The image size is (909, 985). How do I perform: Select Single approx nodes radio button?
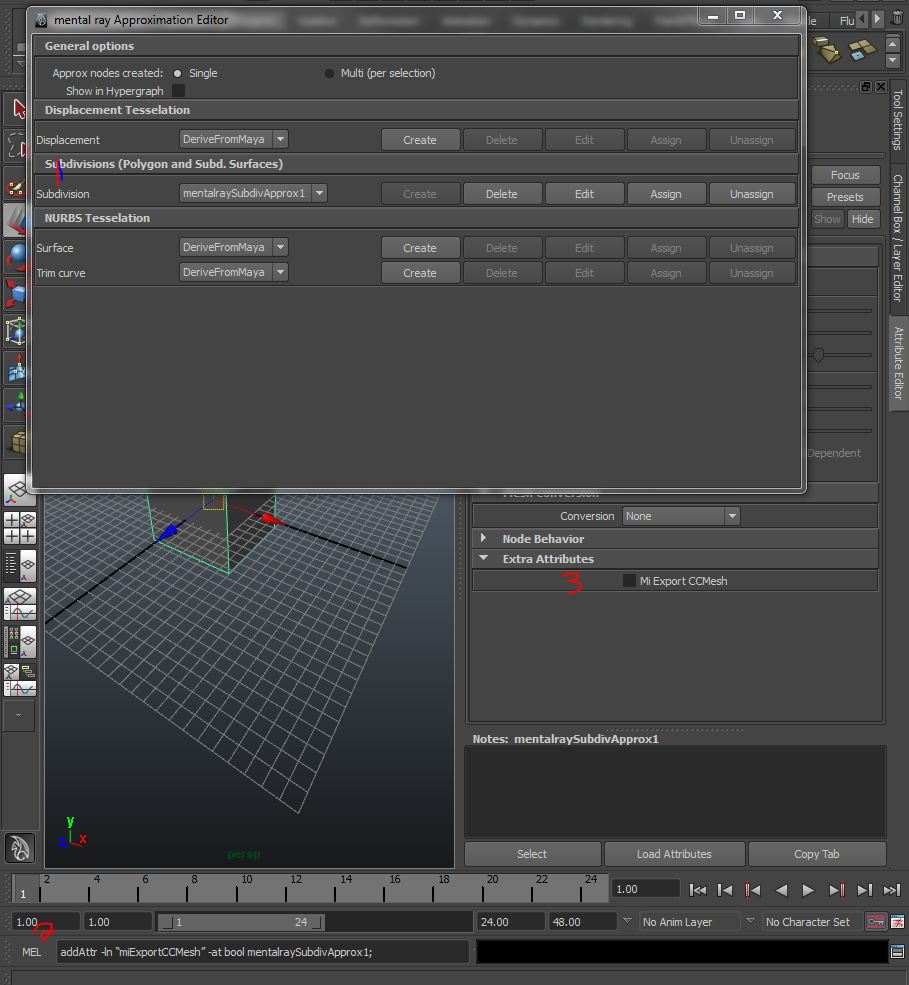pos(177,73)
